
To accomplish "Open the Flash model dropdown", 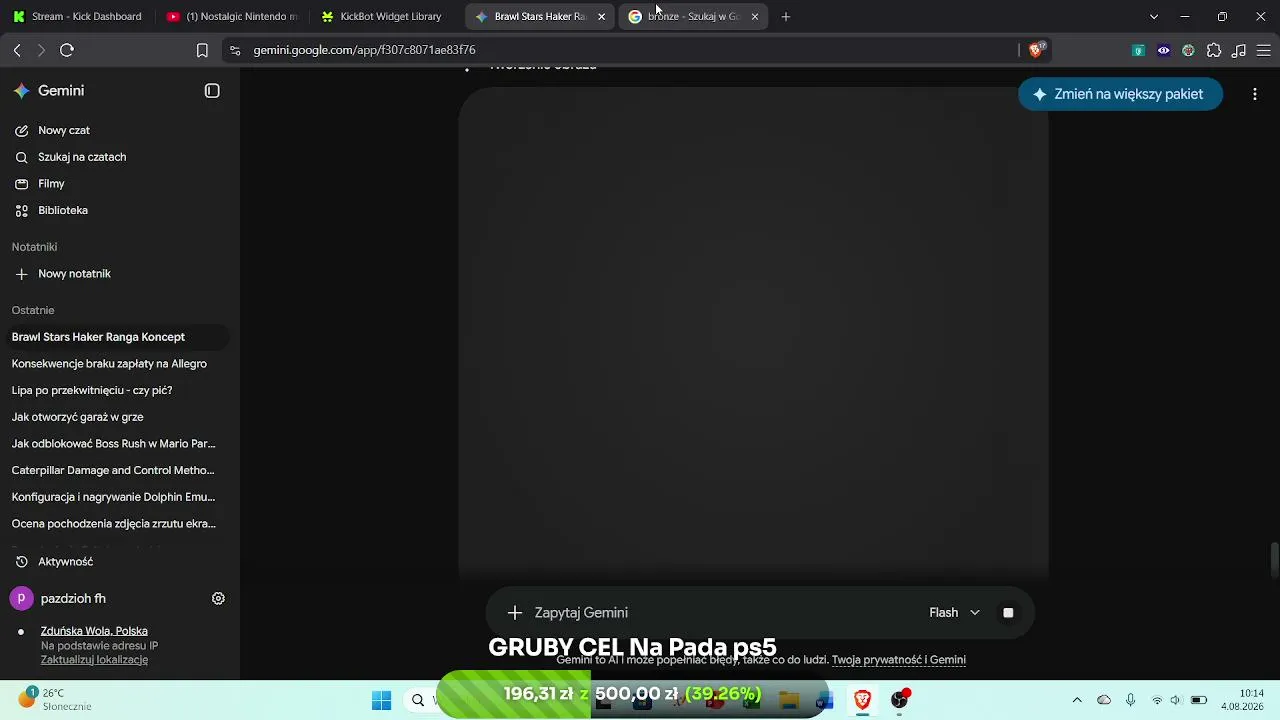I will [954, 613].
